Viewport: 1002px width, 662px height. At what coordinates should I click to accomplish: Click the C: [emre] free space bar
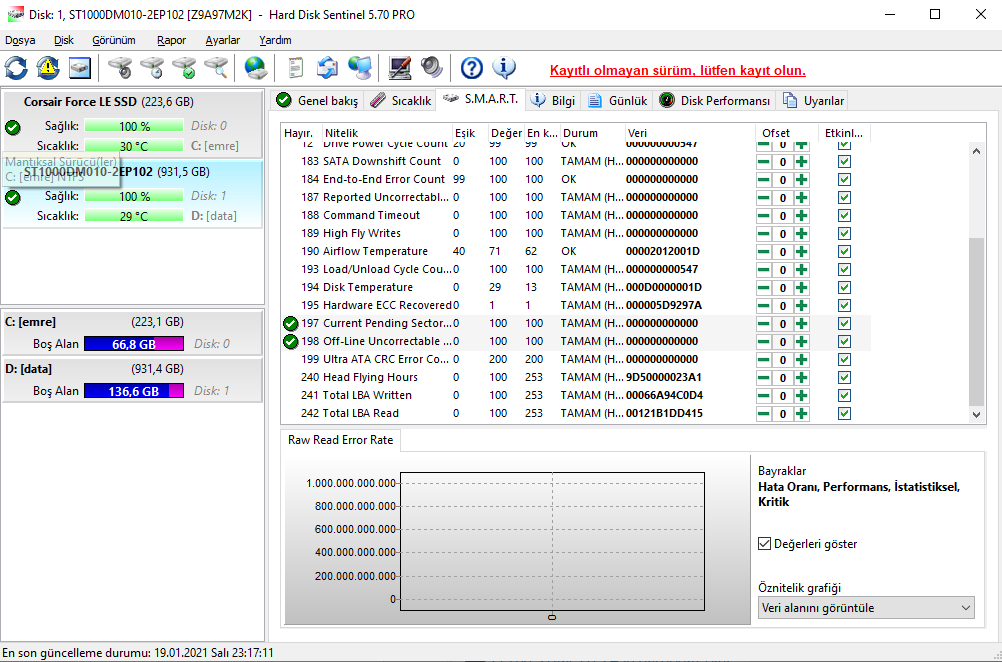tap(134, 344)
